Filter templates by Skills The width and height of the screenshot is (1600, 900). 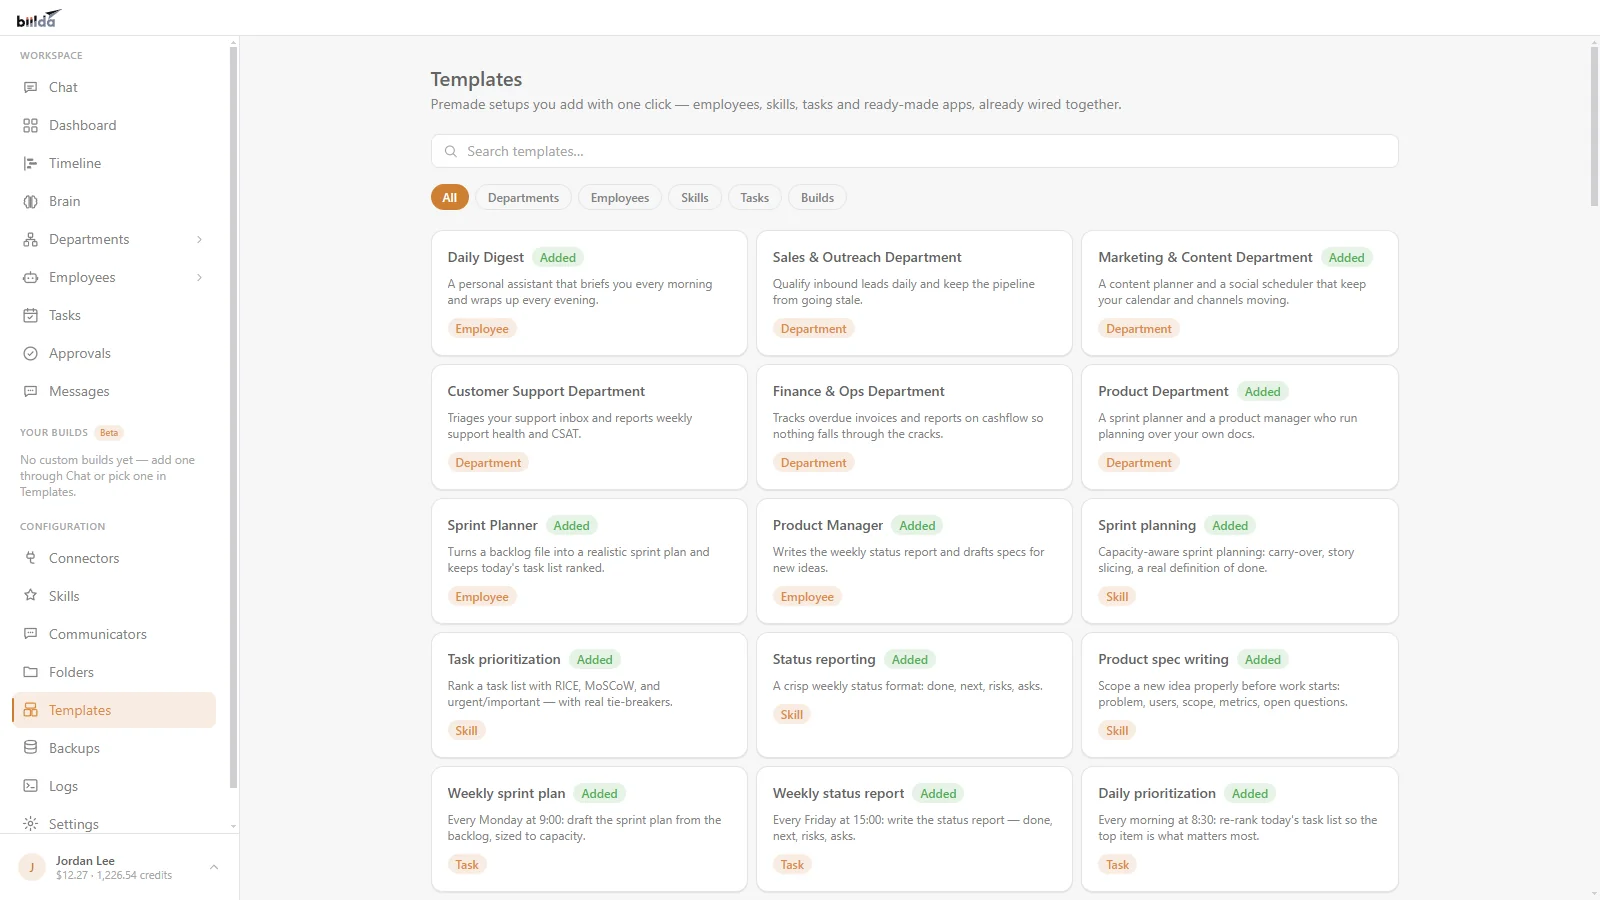point(694,198)
